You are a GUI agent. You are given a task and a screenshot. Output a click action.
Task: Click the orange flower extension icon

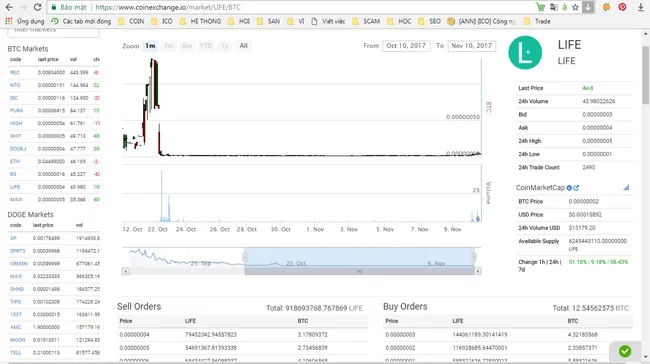pos(606,7)
